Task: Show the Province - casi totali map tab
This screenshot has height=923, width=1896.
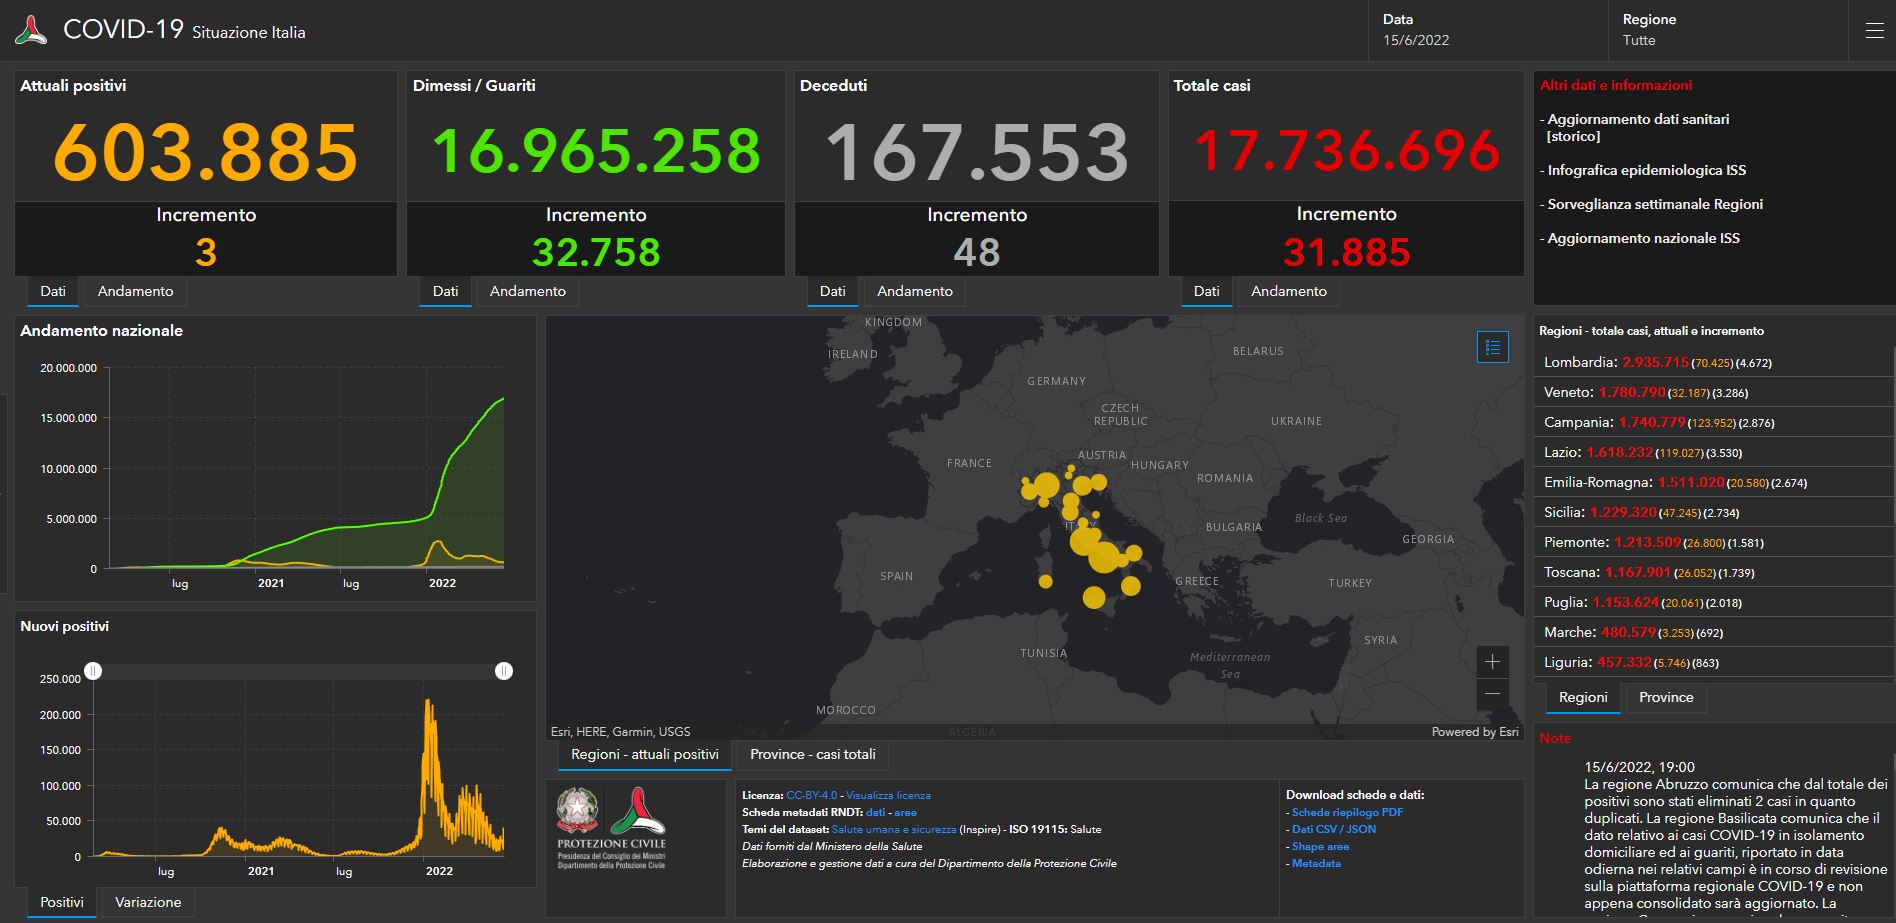Action: tap(812, 754)
